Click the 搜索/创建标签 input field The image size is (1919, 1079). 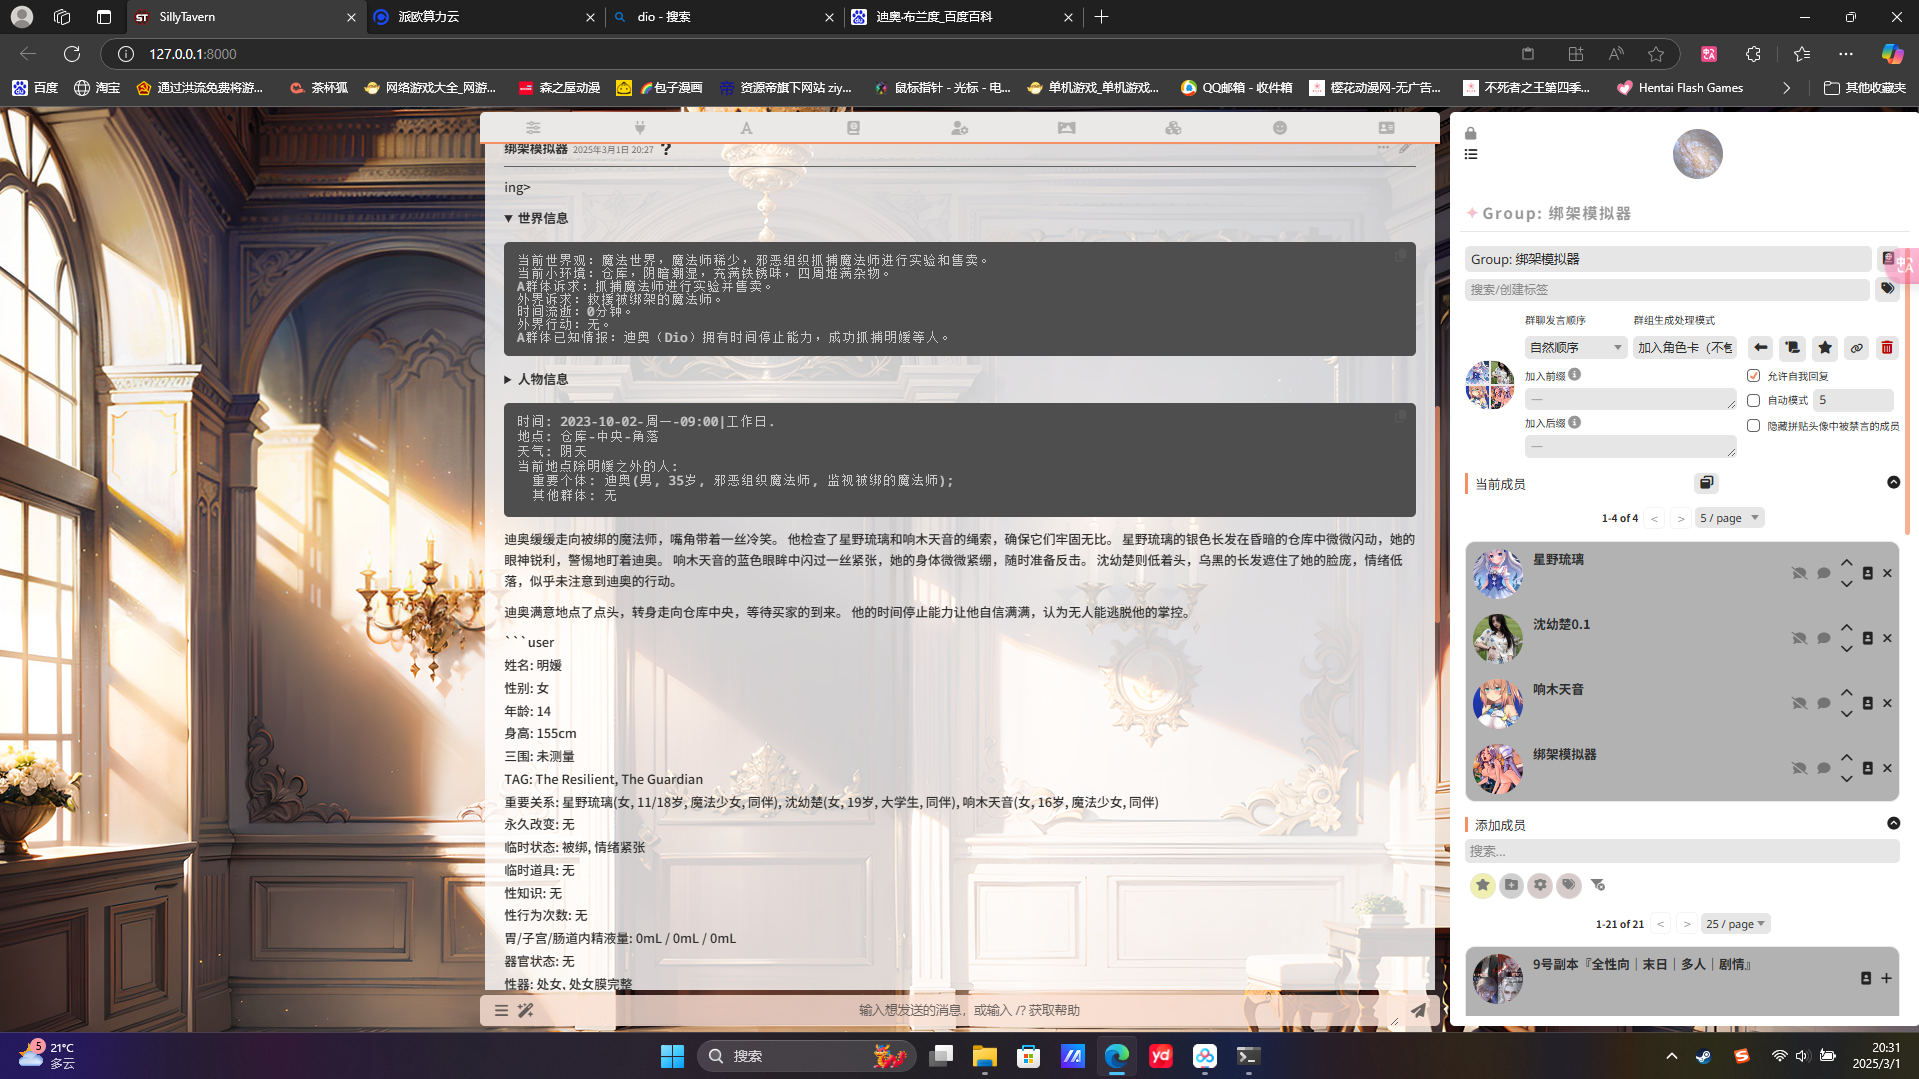(1666, 290)
